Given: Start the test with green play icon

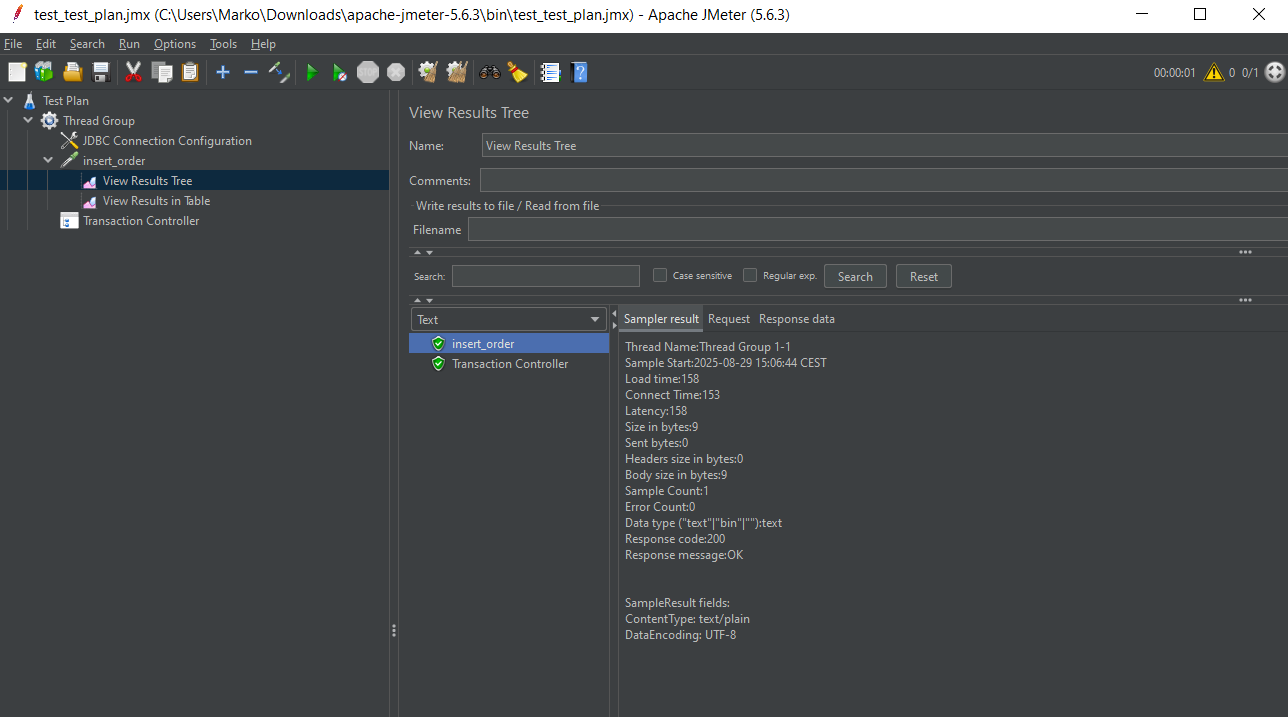Looking at the screenshot, I should pos(312,72).
